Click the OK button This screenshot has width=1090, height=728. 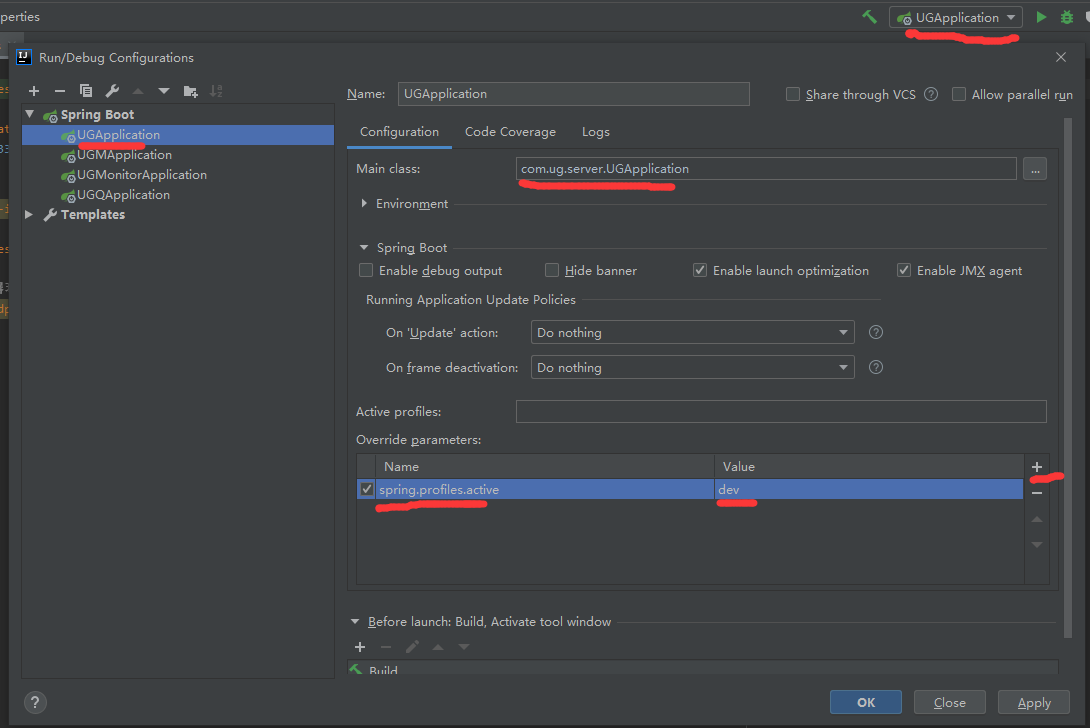(x=865, y=702)
